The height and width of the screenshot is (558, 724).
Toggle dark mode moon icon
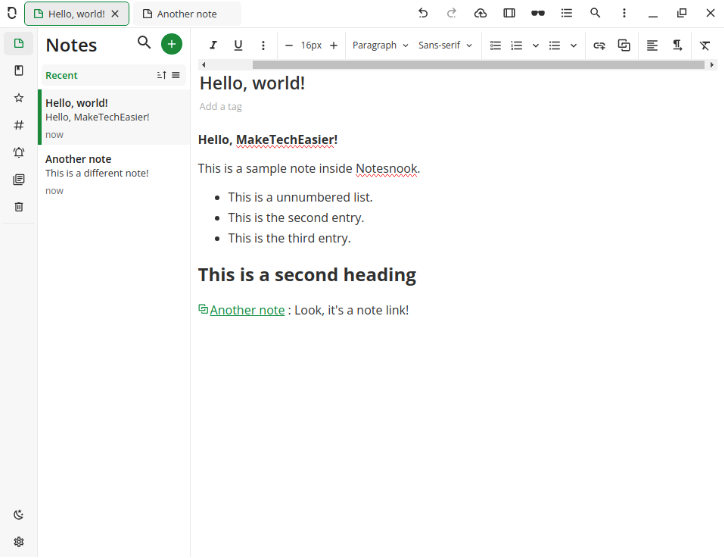(x=18, y=515)
